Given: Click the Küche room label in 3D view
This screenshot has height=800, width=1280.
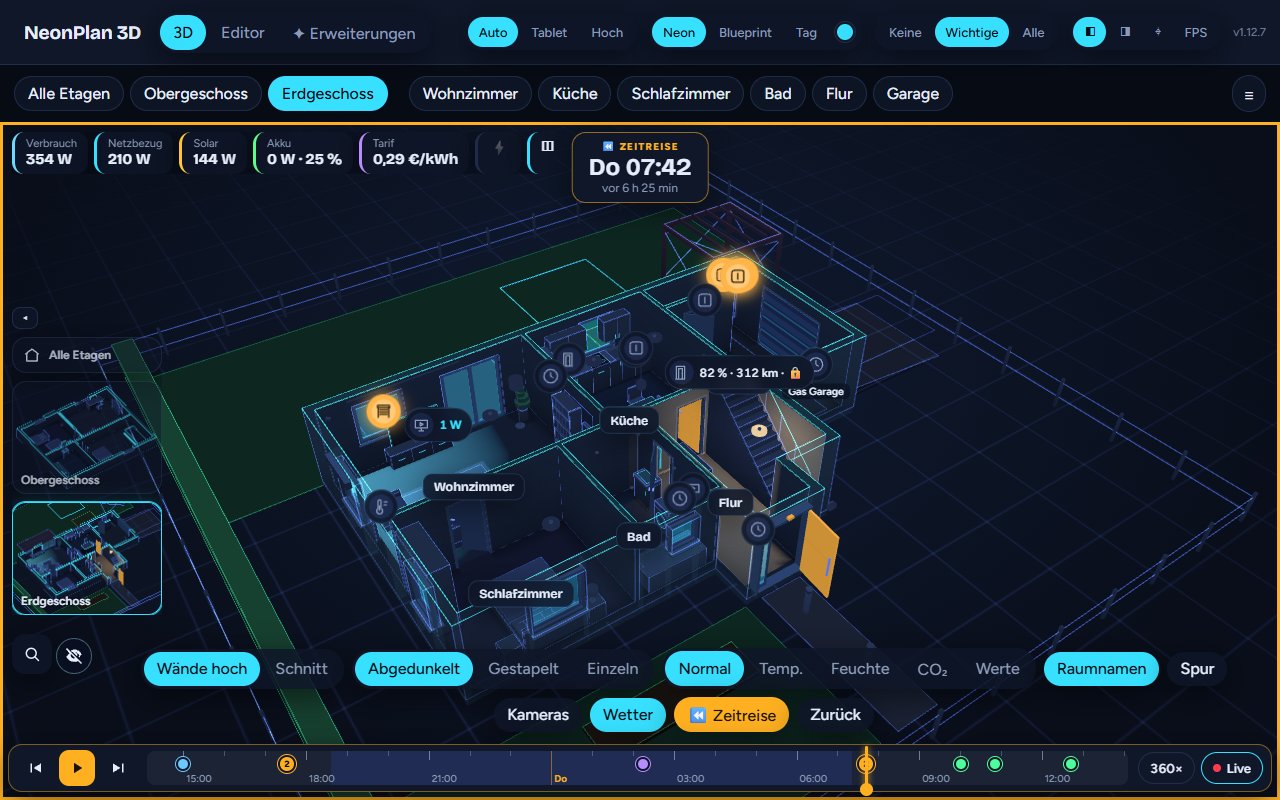Looking at the screenshot, I should click(x=629, y=421).
